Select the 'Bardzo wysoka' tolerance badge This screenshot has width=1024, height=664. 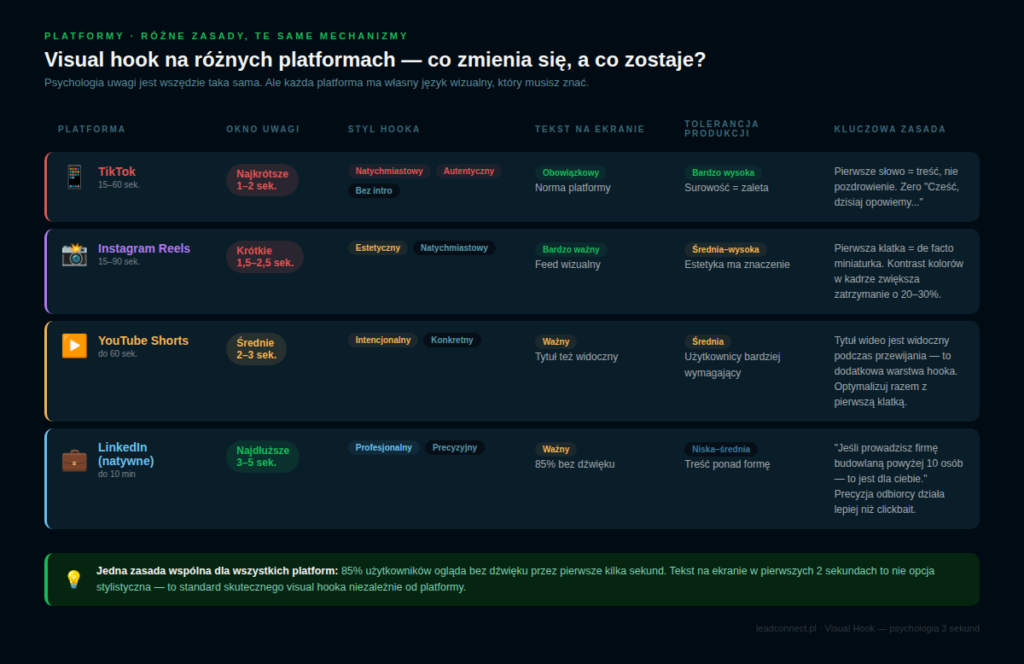723,172
